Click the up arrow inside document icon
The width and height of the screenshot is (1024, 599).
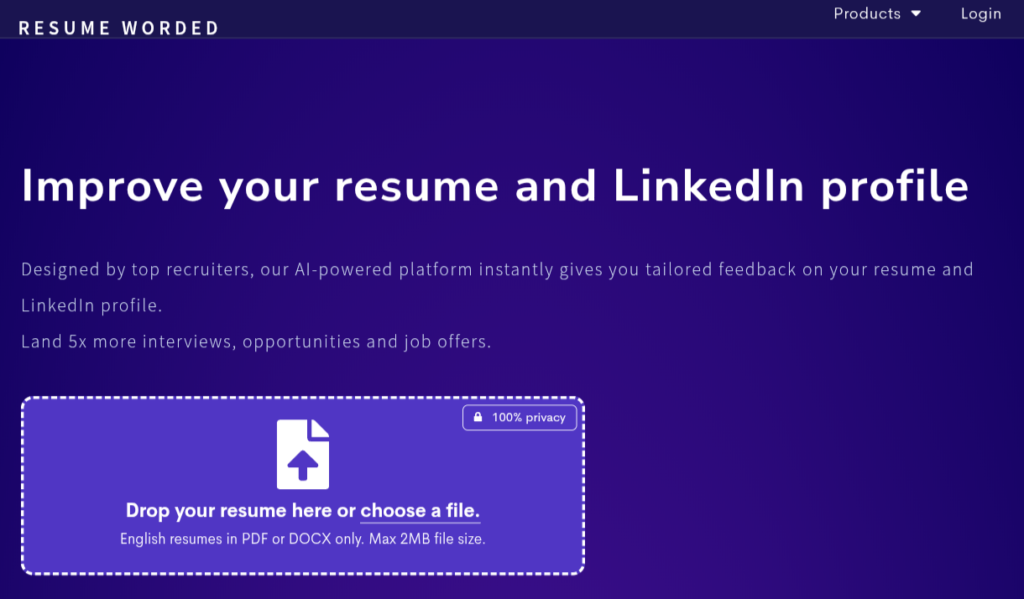(x=302, y=465)
